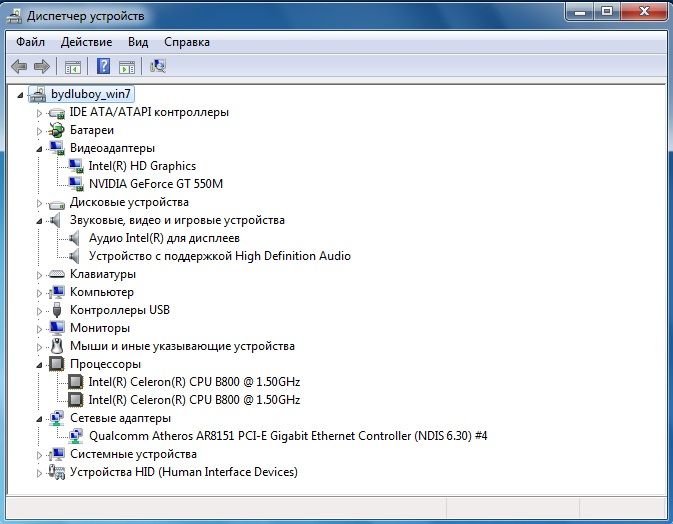Click the Мыши mouse icon

pyautogui.click(x=57, y=346)
